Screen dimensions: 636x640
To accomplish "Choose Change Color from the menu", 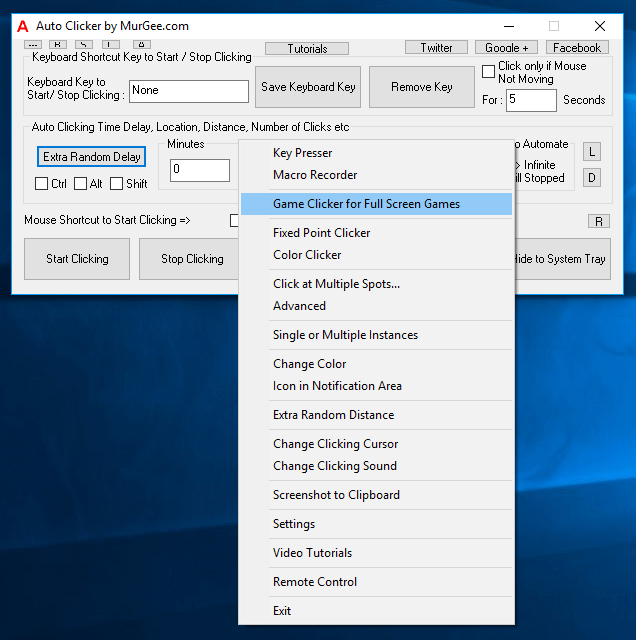I will coord(376,364).
